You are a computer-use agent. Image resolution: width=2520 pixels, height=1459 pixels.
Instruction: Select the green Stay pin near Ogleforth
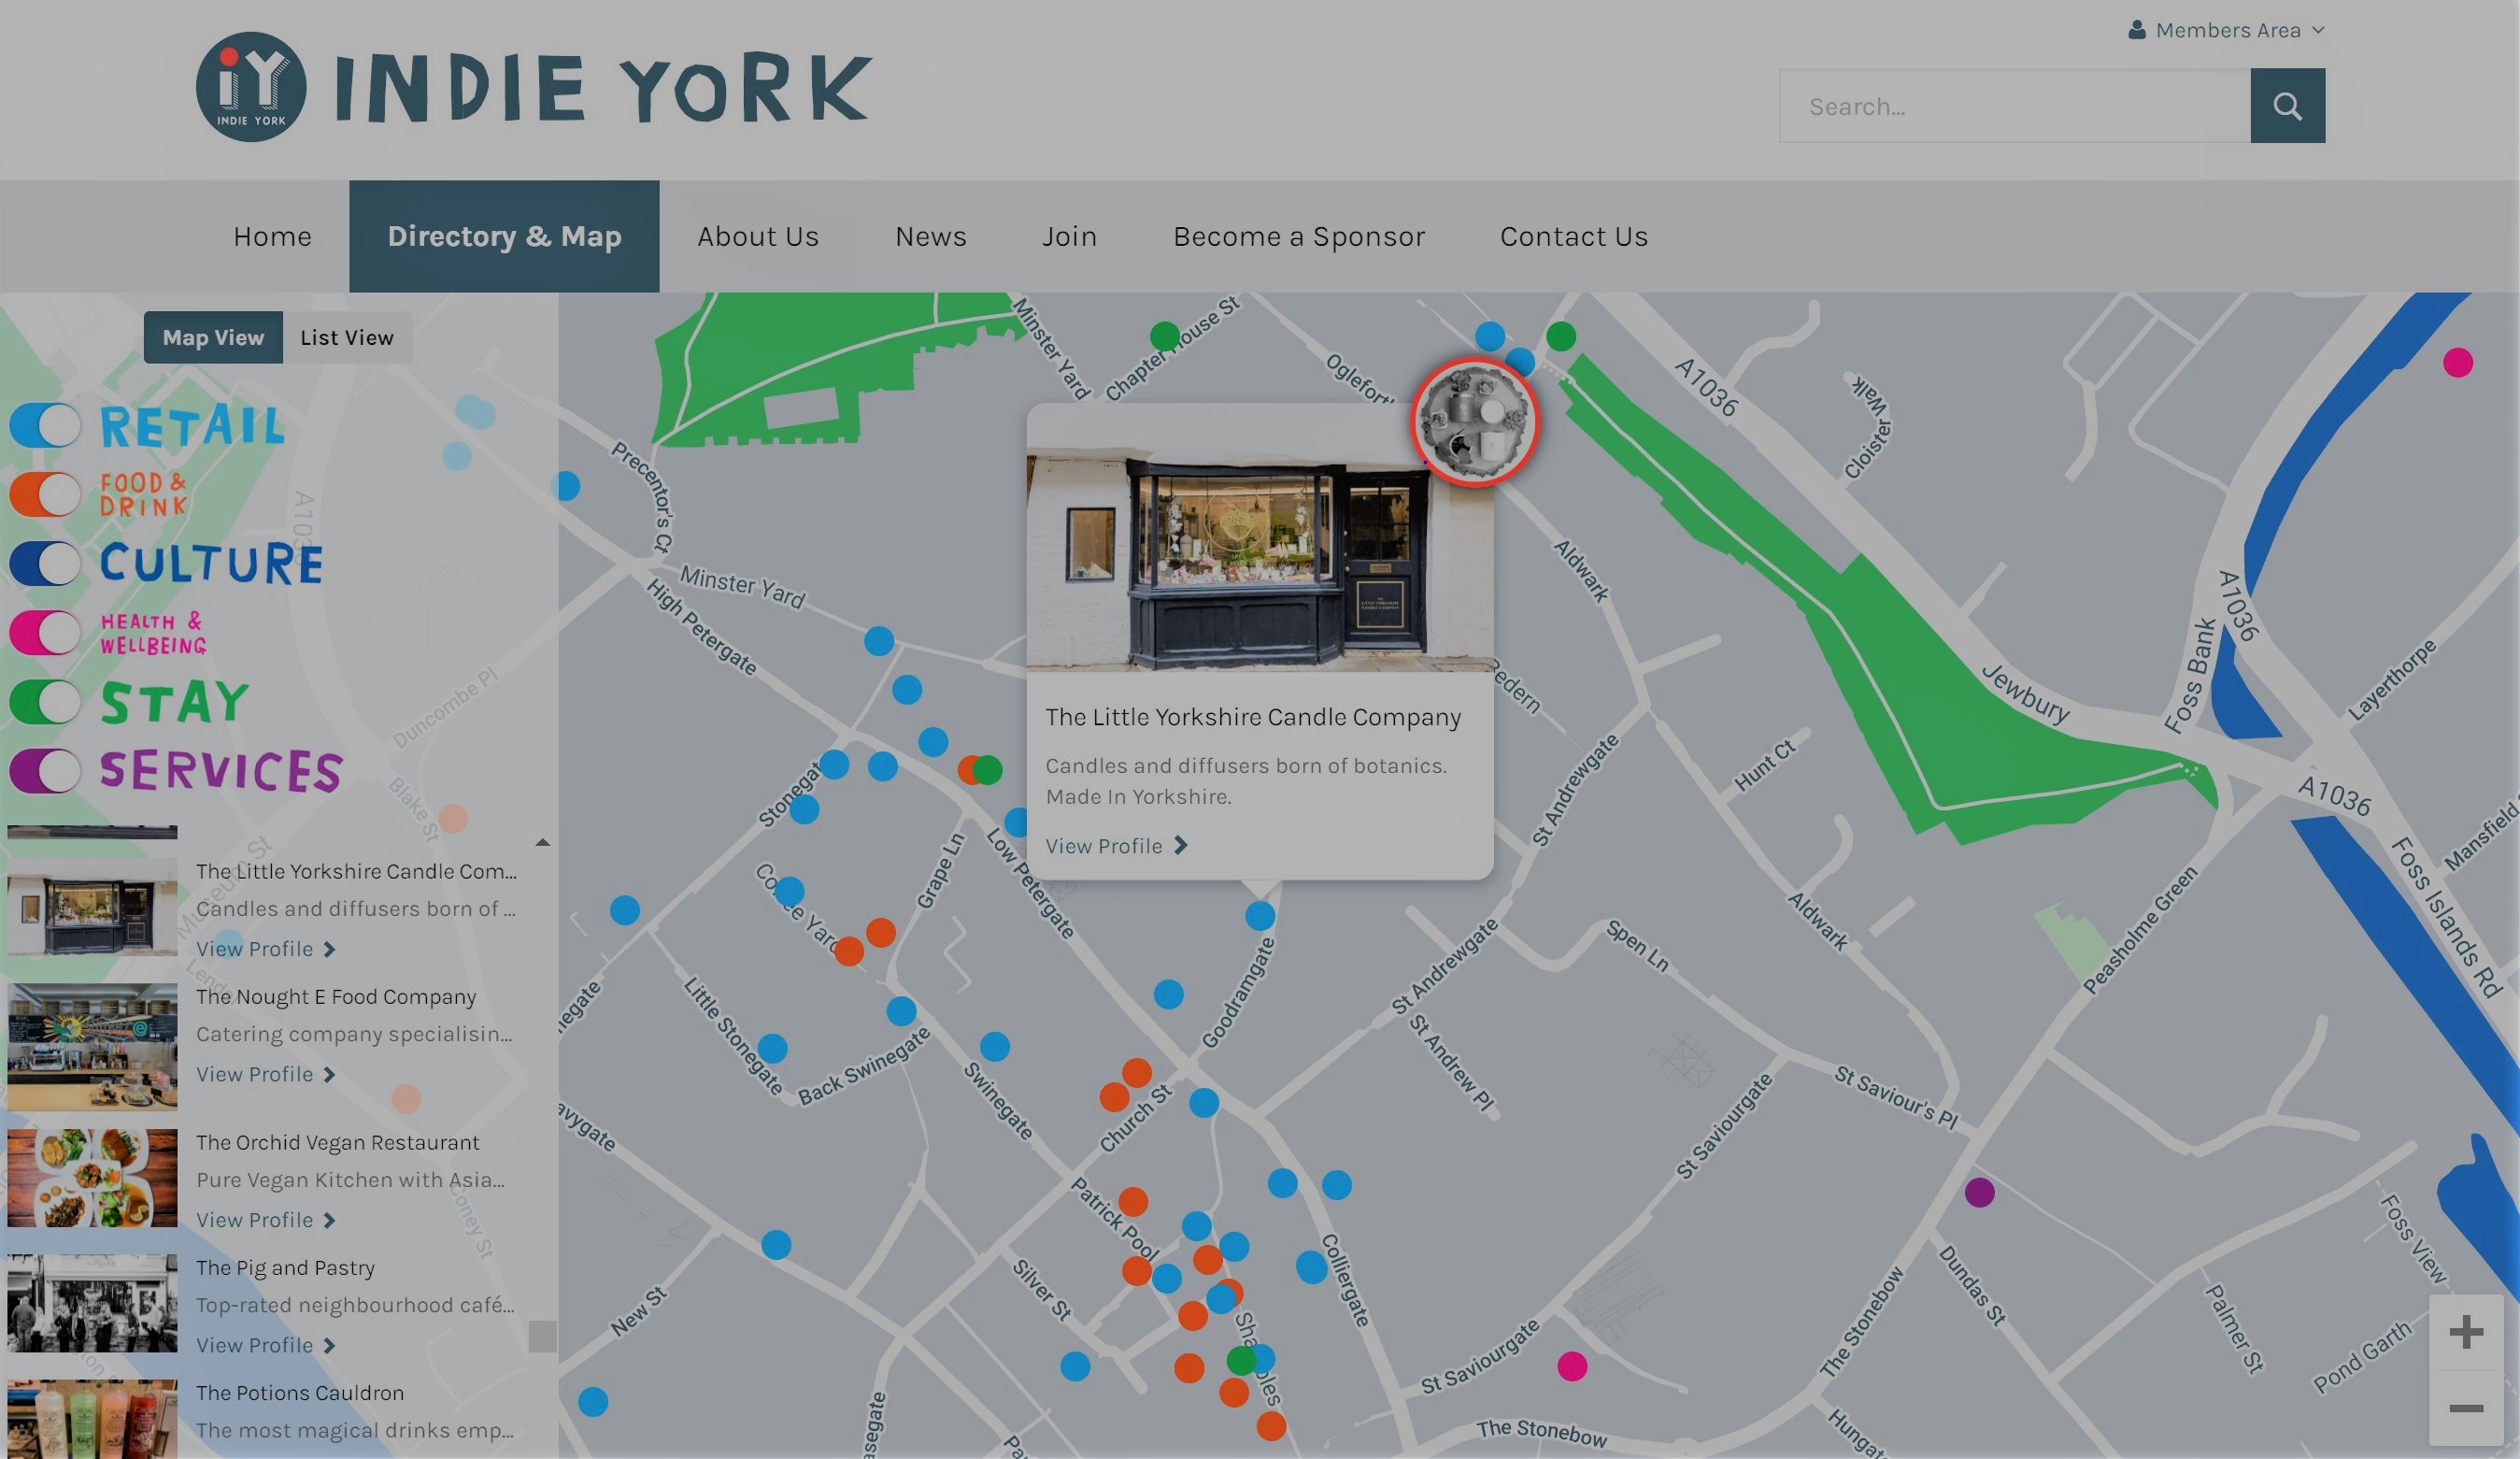(x=1561, y=336)
